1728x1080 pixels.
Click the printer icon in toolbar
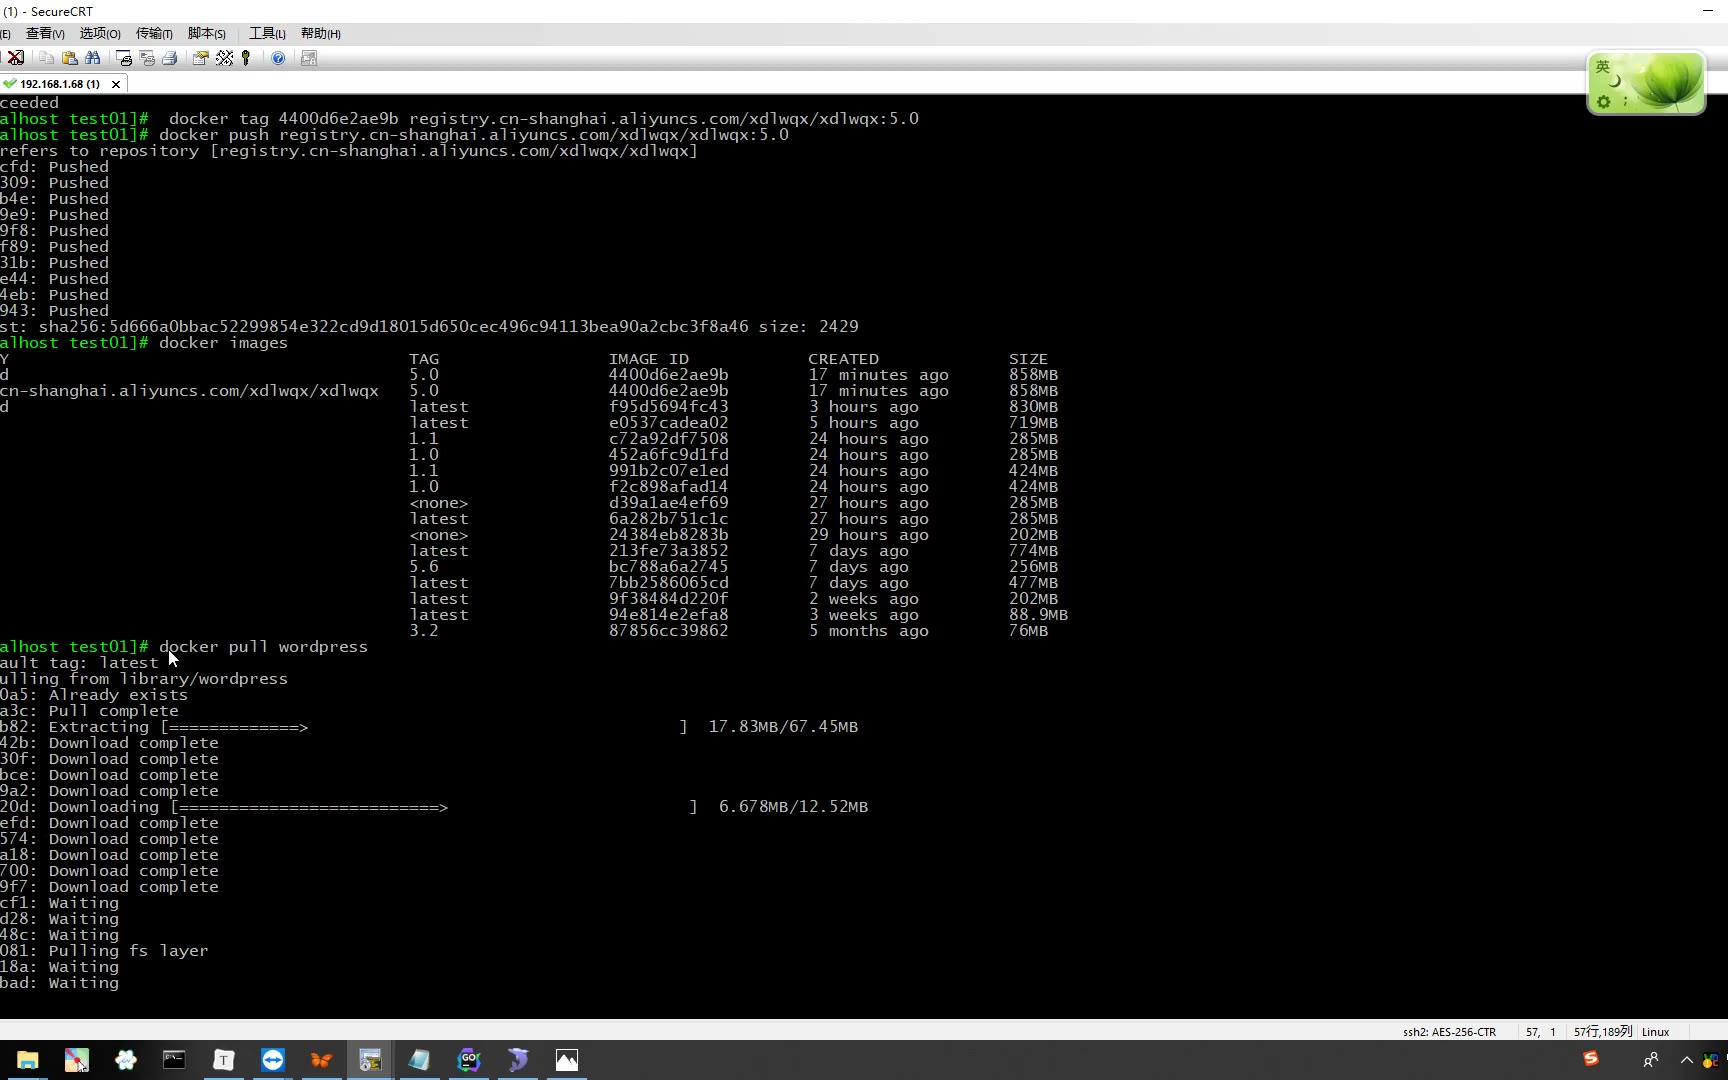coord(170,58)
